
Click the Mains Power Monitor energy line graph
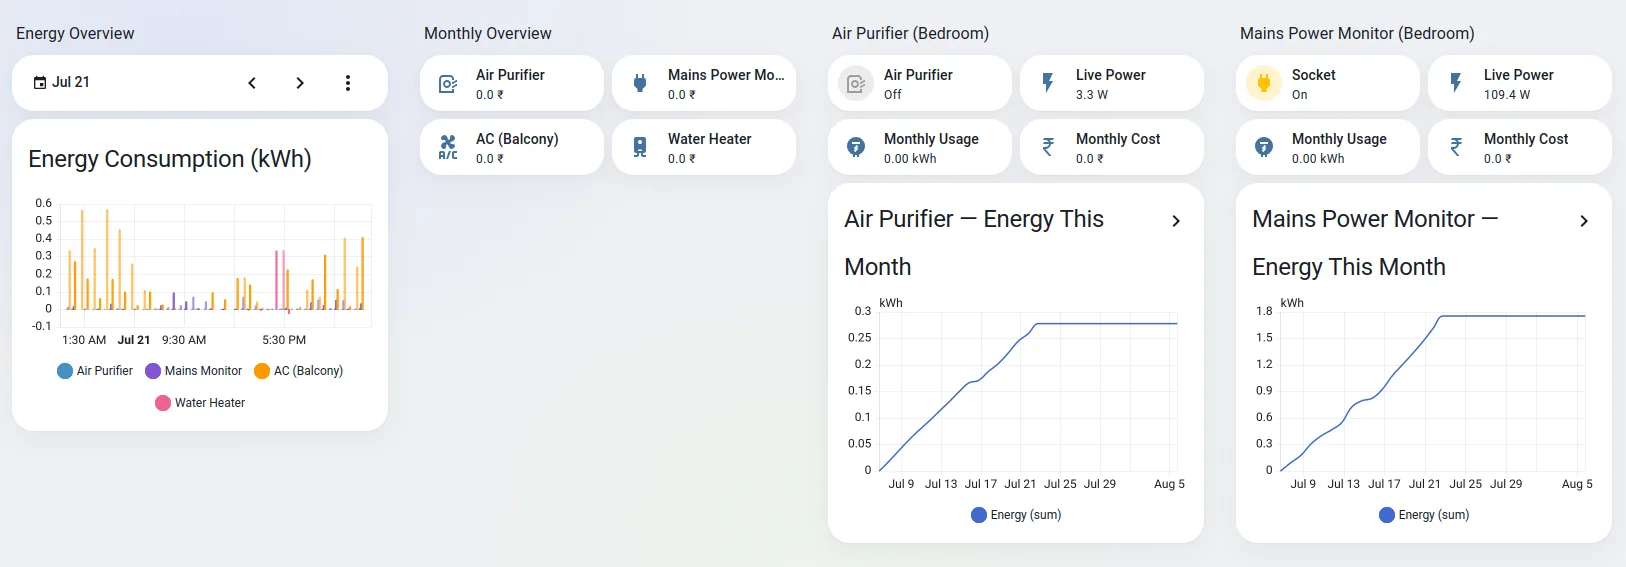coord(1433,390)
